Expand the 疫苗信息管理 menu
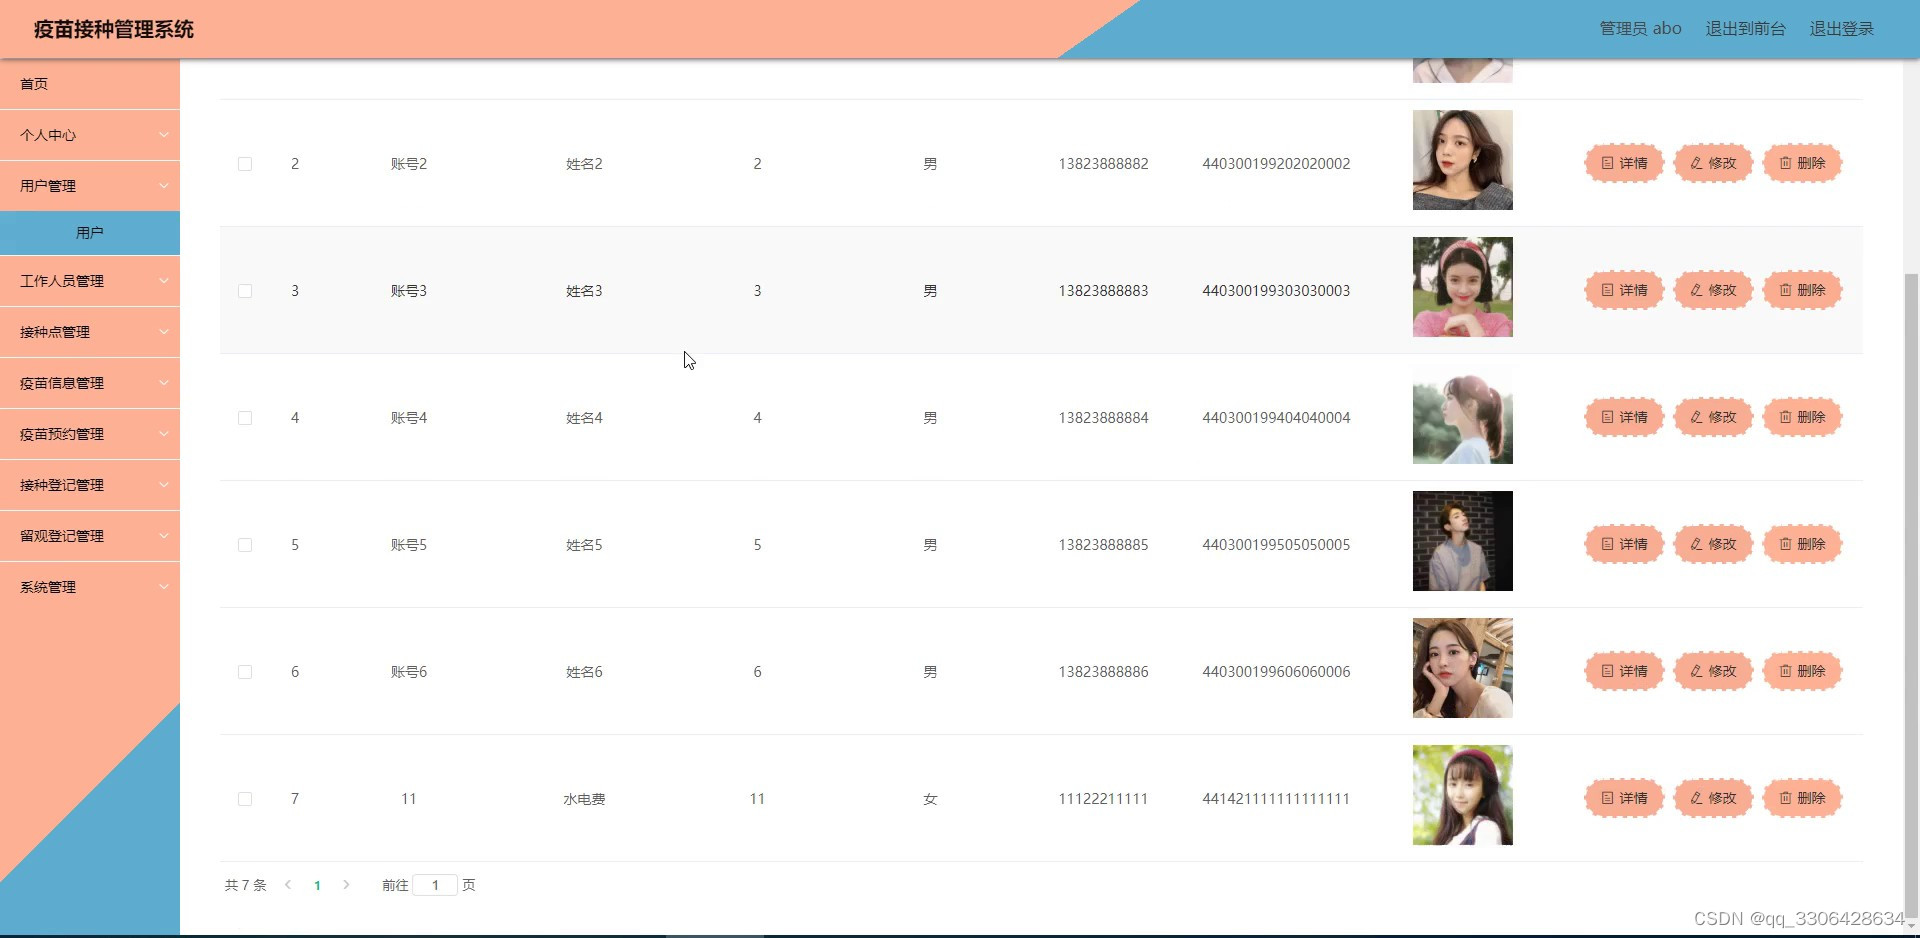Screen dimensions: 1920x938 [x=90, y=383]
